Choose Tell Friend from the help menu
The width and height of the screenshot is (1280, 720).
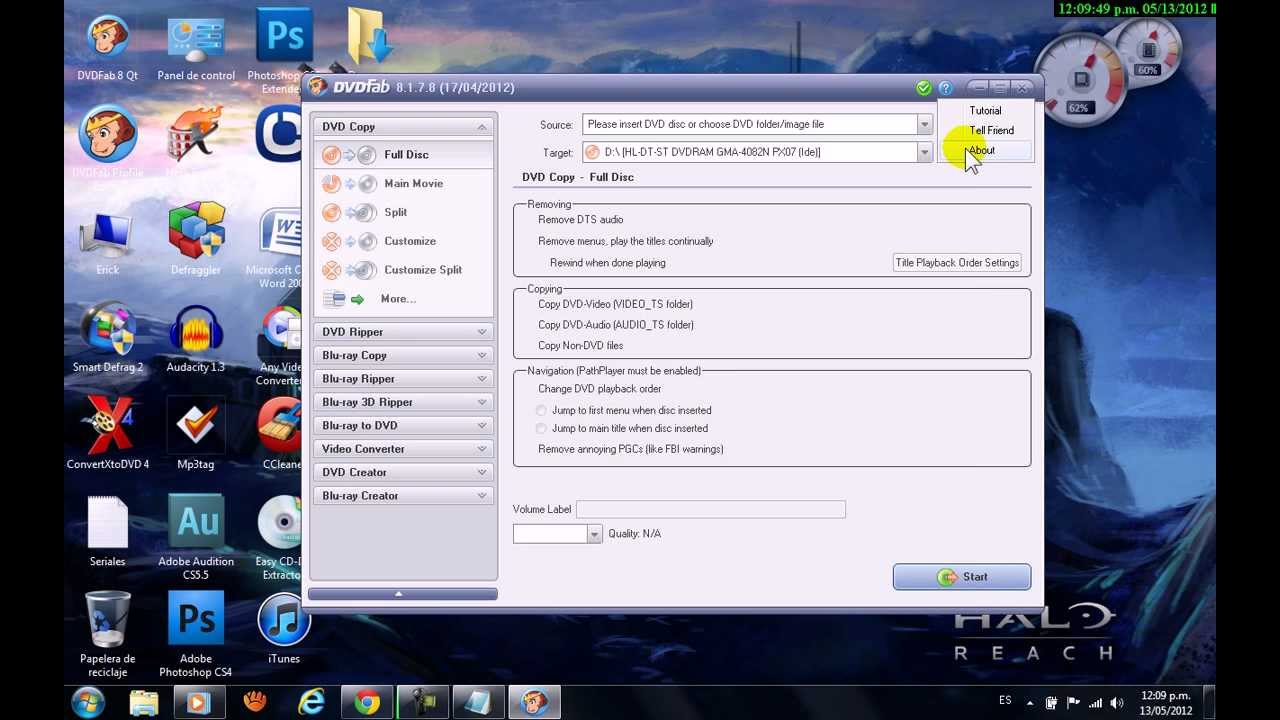(985, 131)
